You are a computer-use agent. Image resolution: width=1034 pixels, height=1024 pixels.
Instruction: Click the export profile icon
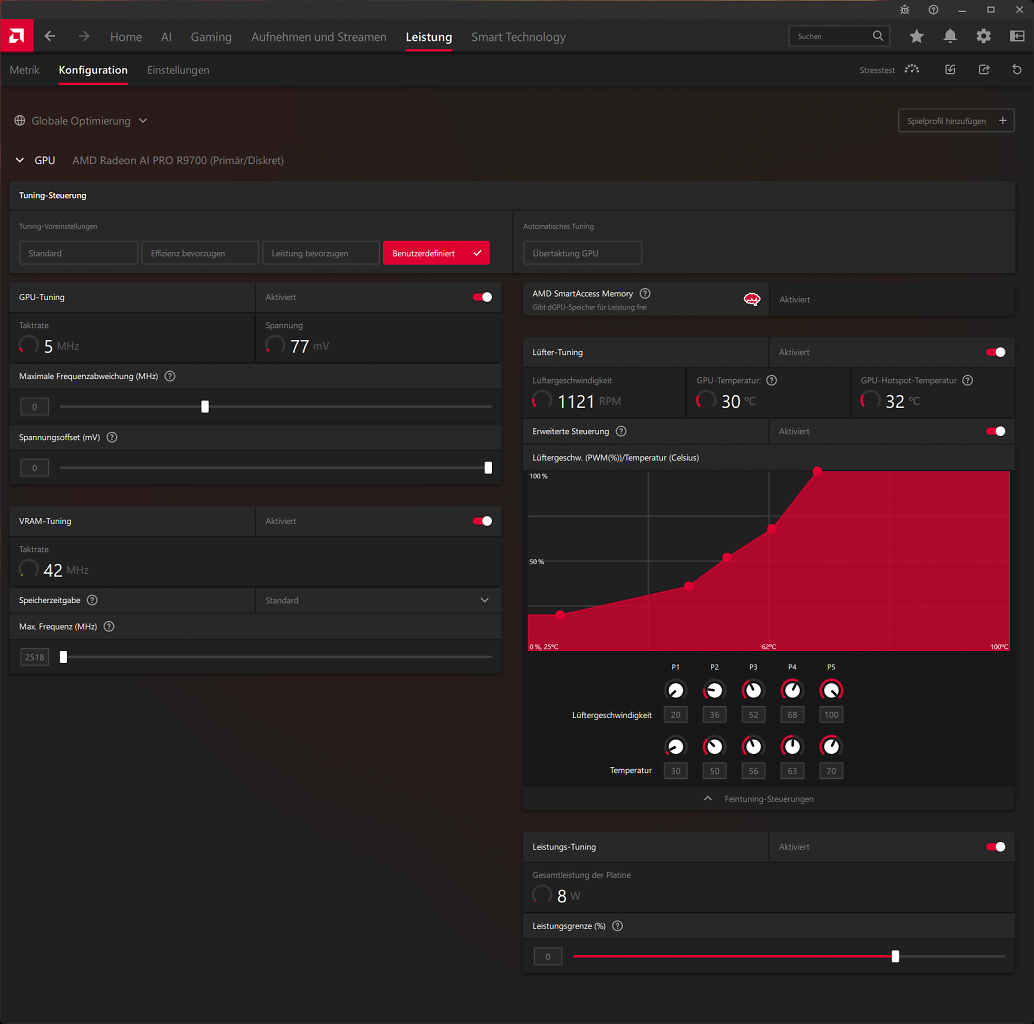[984, 69]
